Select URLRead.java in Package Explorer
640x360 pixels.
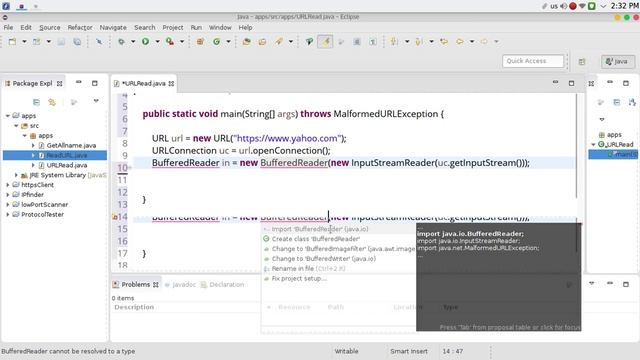pyautogui.click(x=67, y=165)
